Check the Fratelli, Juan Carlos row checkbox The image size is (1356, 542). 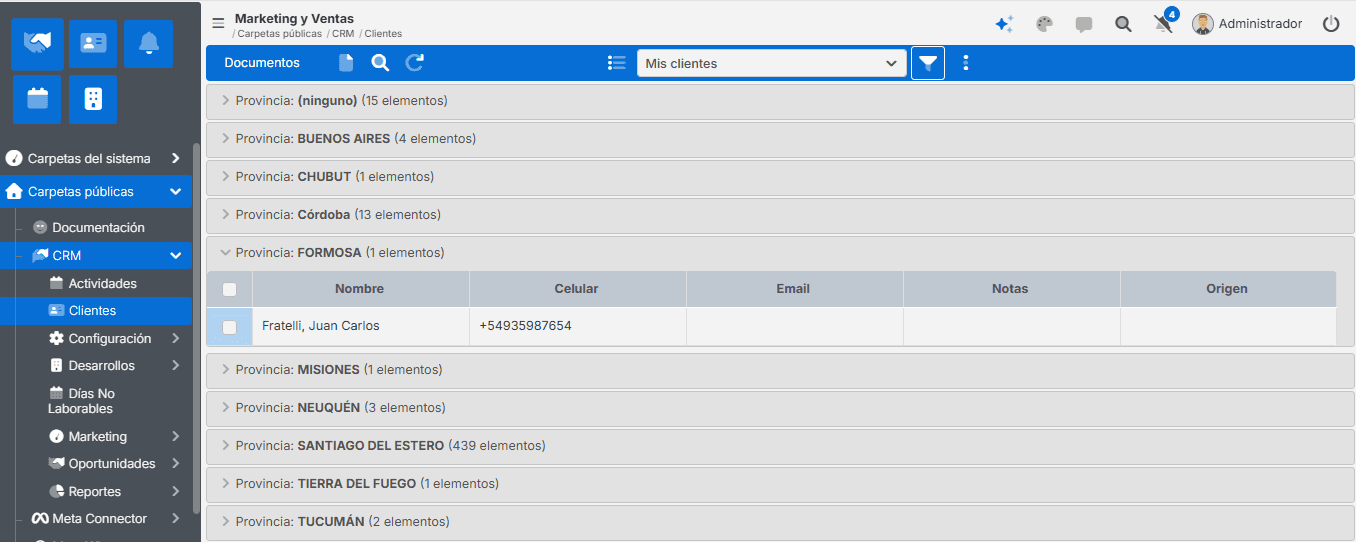[x=230, y=327]
